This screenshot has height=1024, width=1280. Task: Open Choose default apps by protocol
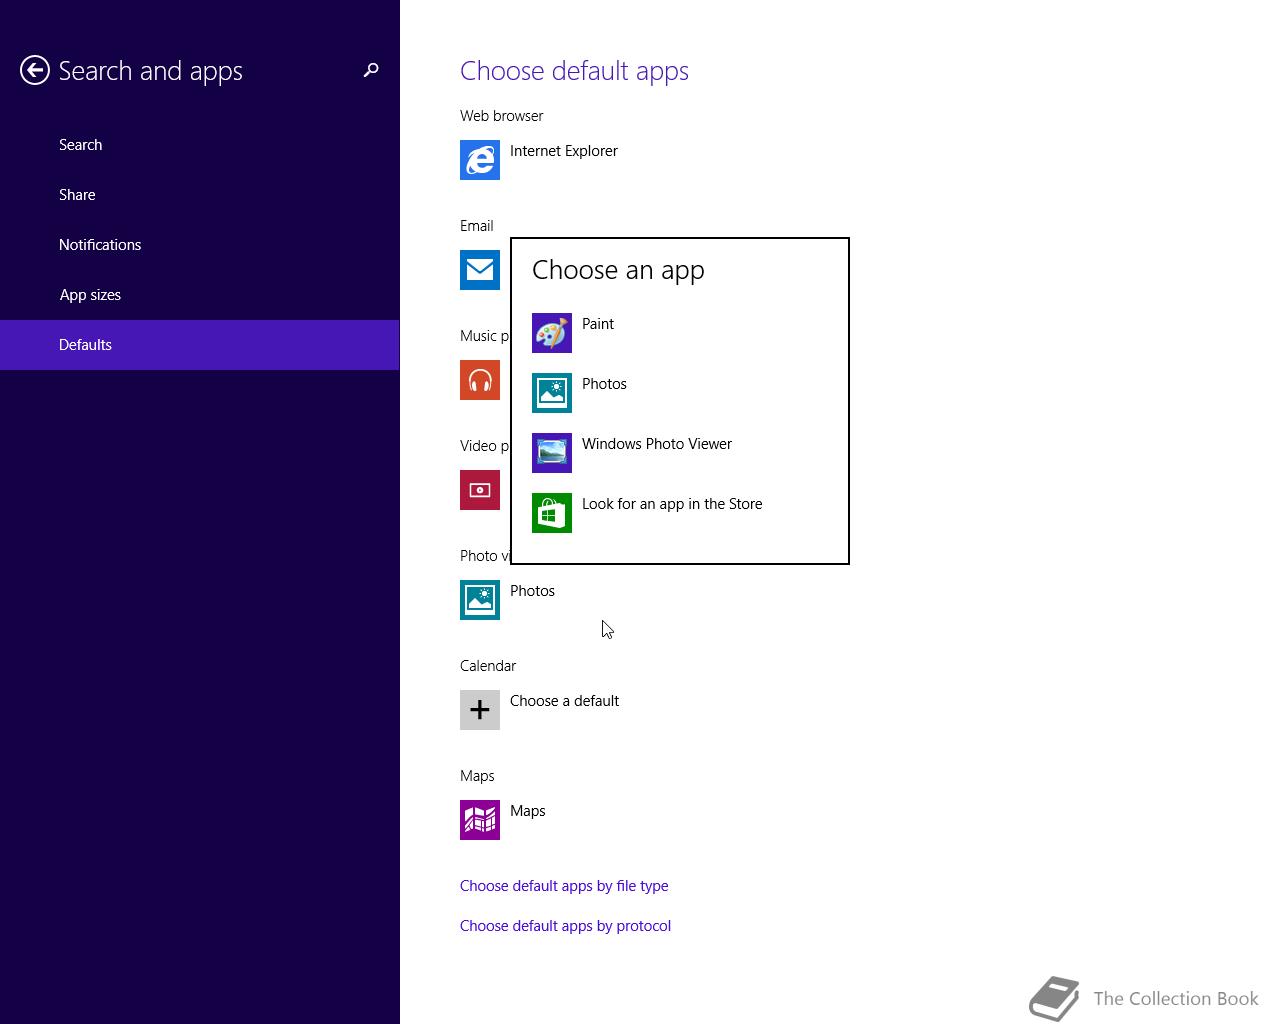(565, 926)
